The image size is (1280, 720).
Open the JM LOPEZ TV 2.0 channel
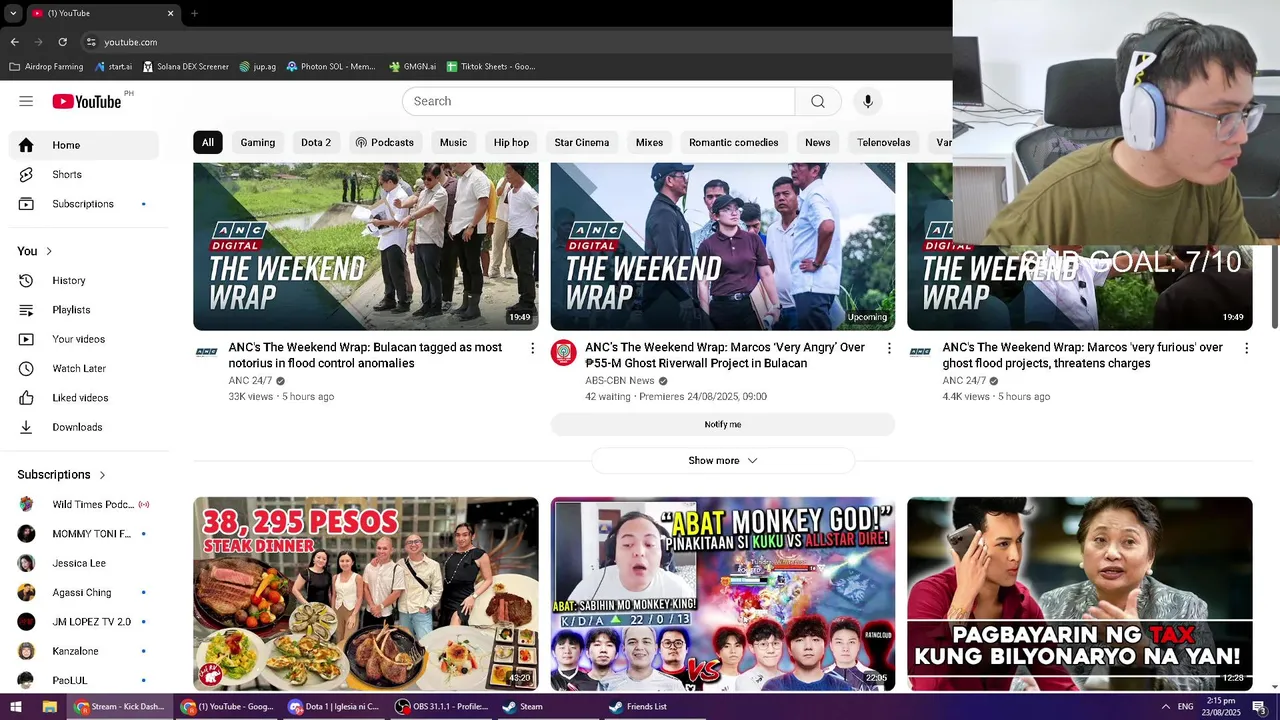tap(84, 622)
